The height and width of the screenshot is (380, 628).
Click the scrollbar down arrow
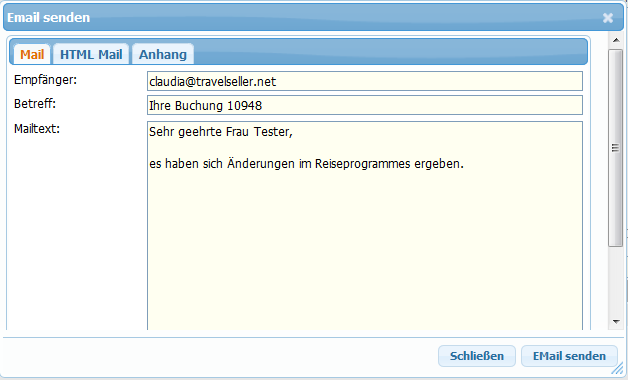click(616, 322)
